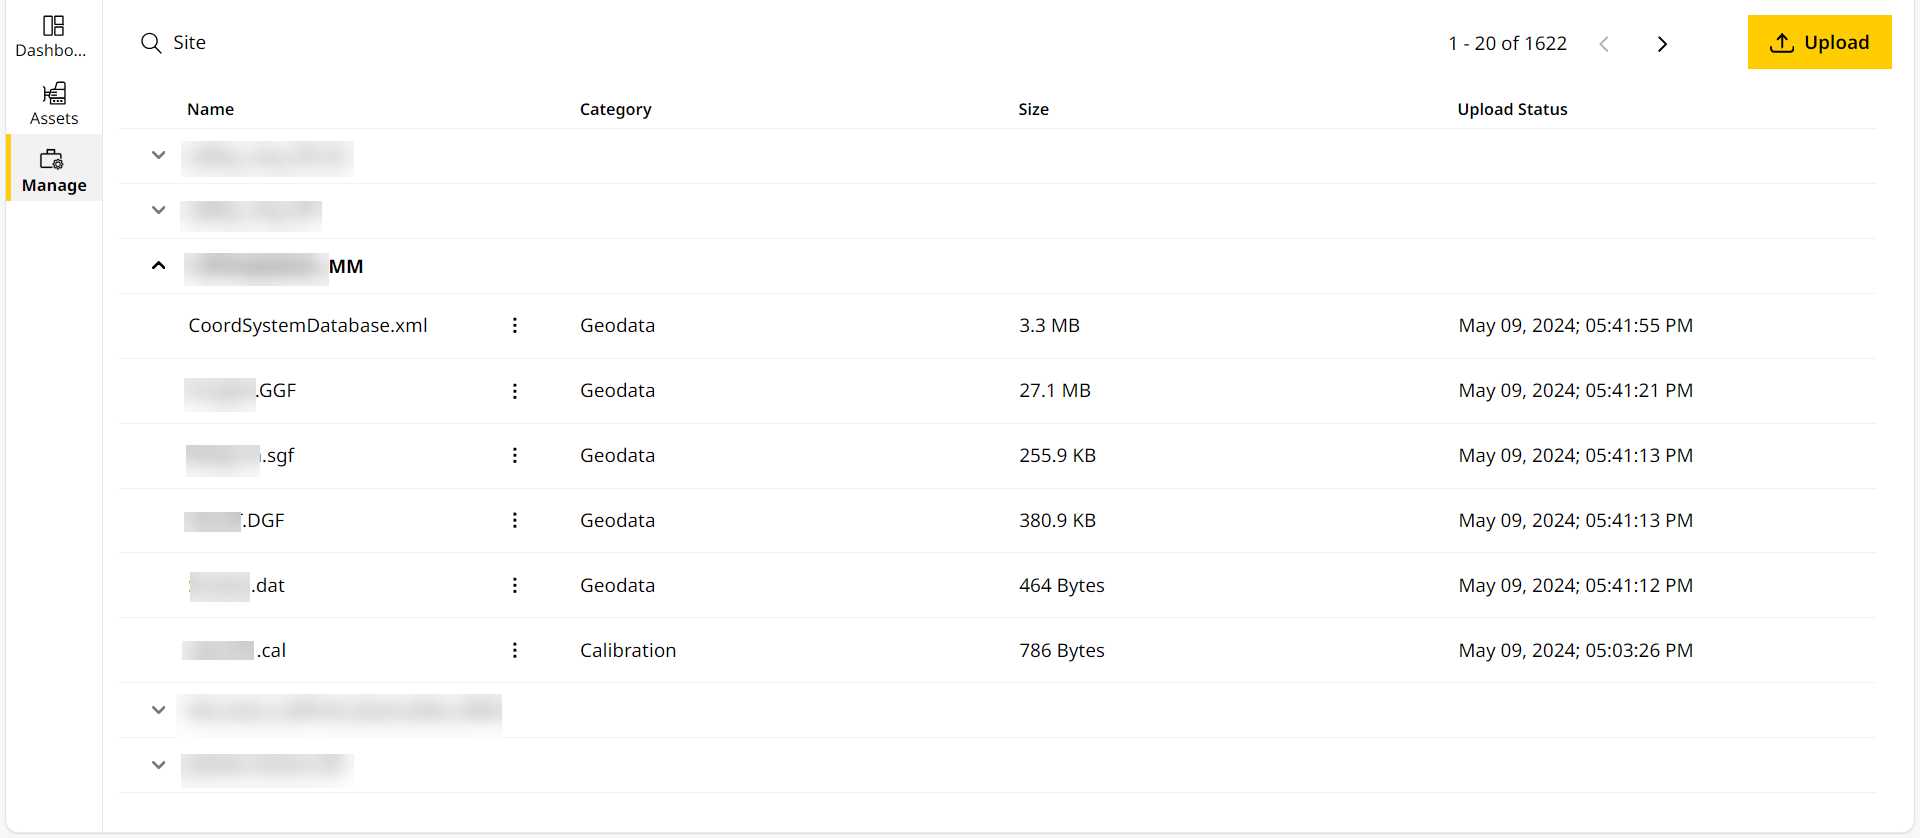Click the Upload button
The height and width of the screenshot is (838, 1920).
click(x=1819, y=42)
